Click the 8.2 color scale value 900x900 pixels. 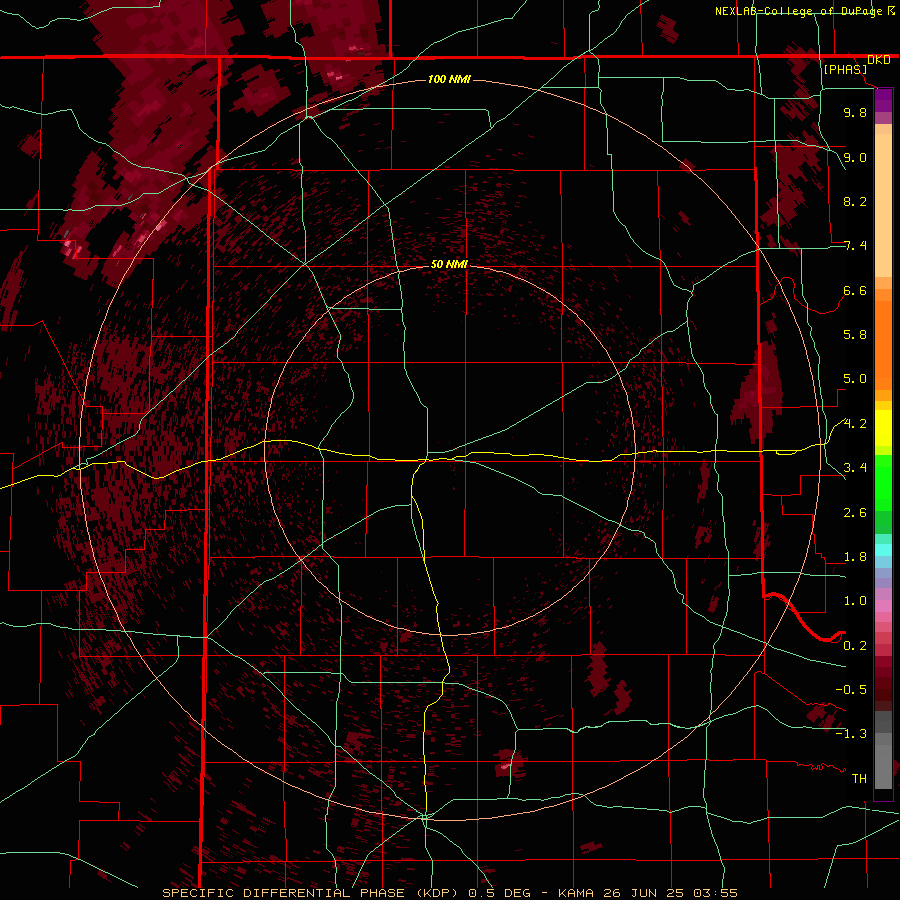coord(855,201)
